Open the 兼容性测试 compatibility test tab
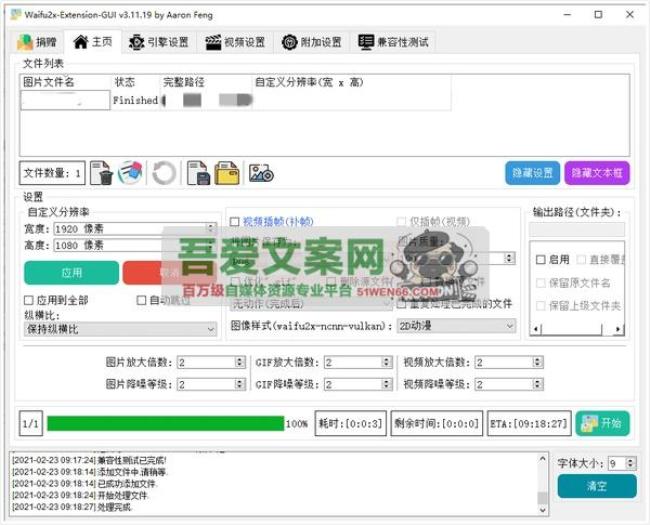Image resolution: width=650 pixels, height=525 pixels. (x=393, y=42)
